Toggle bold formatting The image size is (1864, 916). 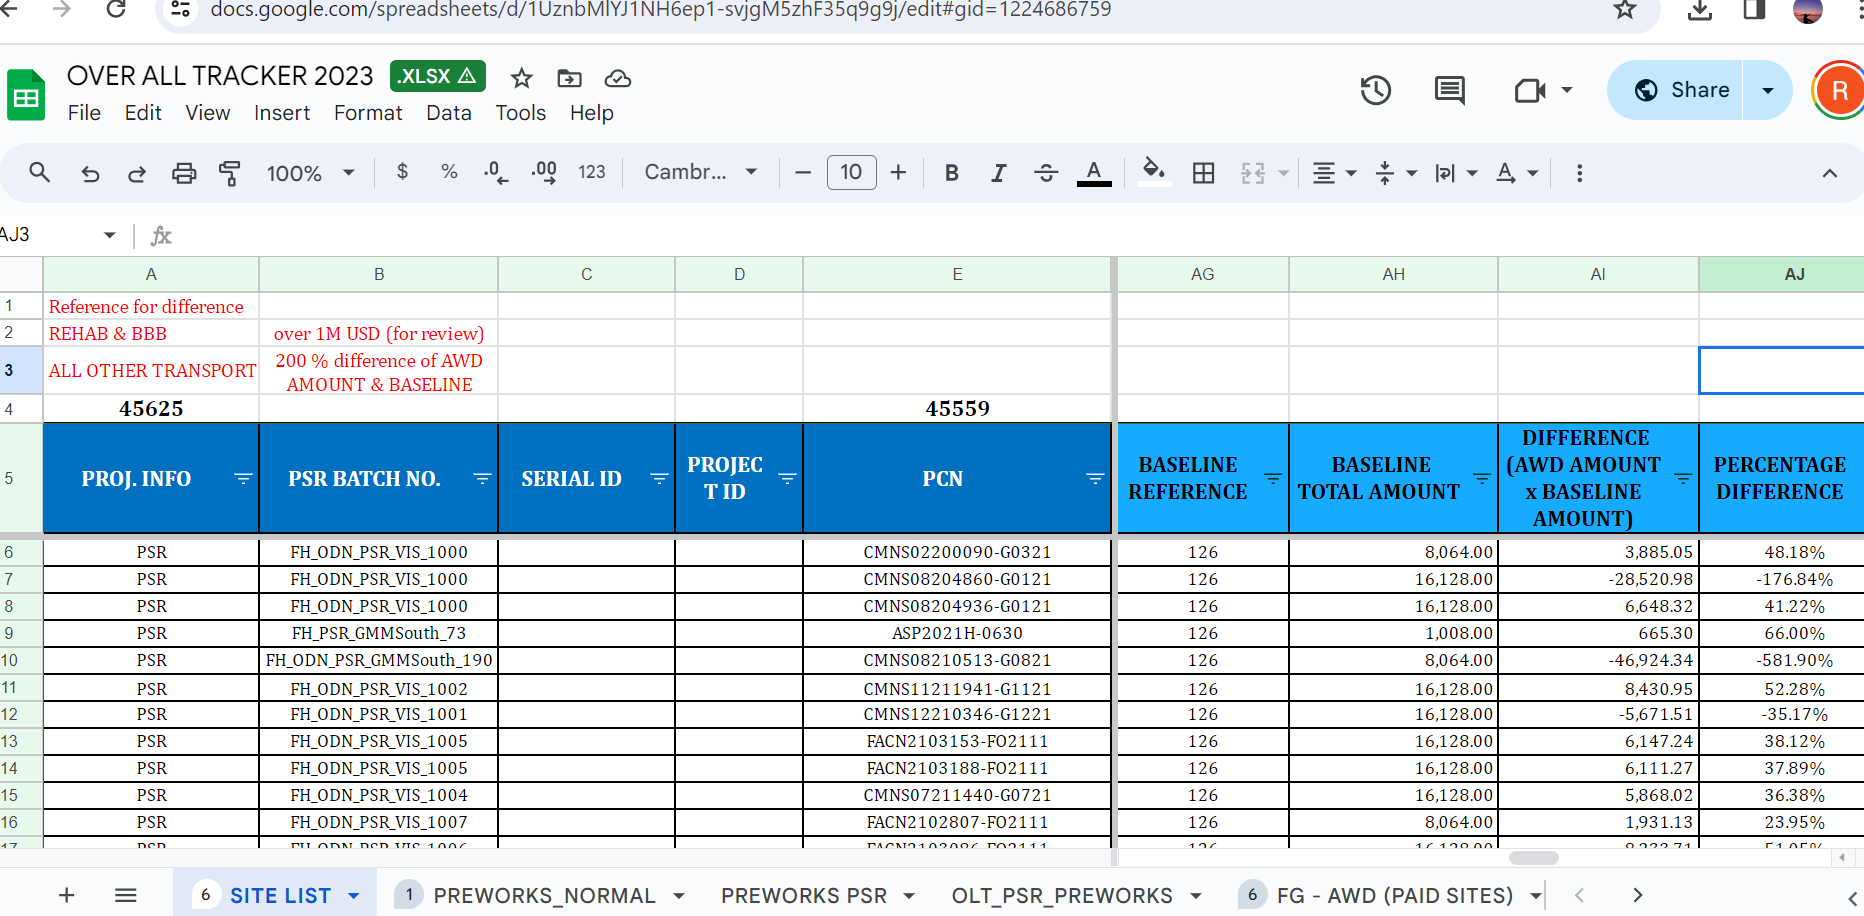point(952,172)
